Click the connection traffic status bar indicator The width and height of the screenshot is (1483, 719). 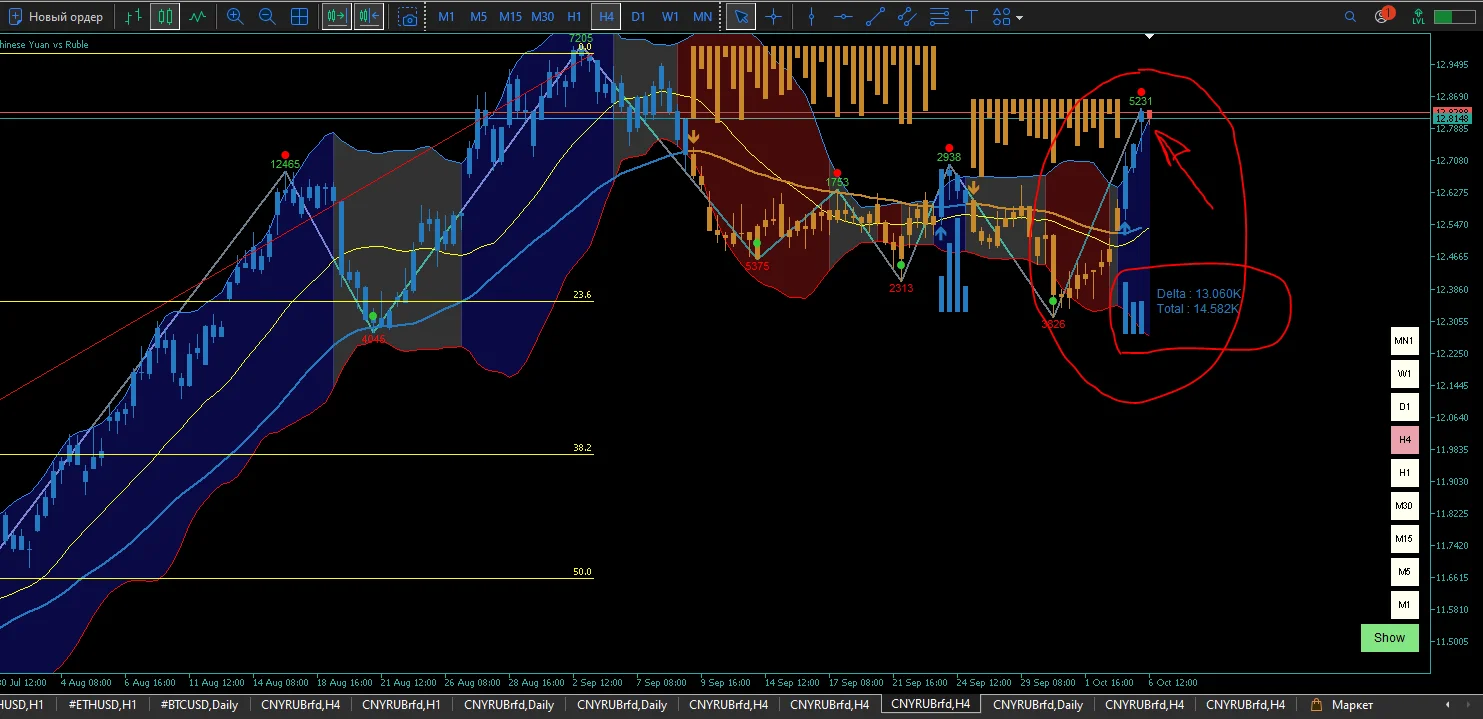[1454, 17]
